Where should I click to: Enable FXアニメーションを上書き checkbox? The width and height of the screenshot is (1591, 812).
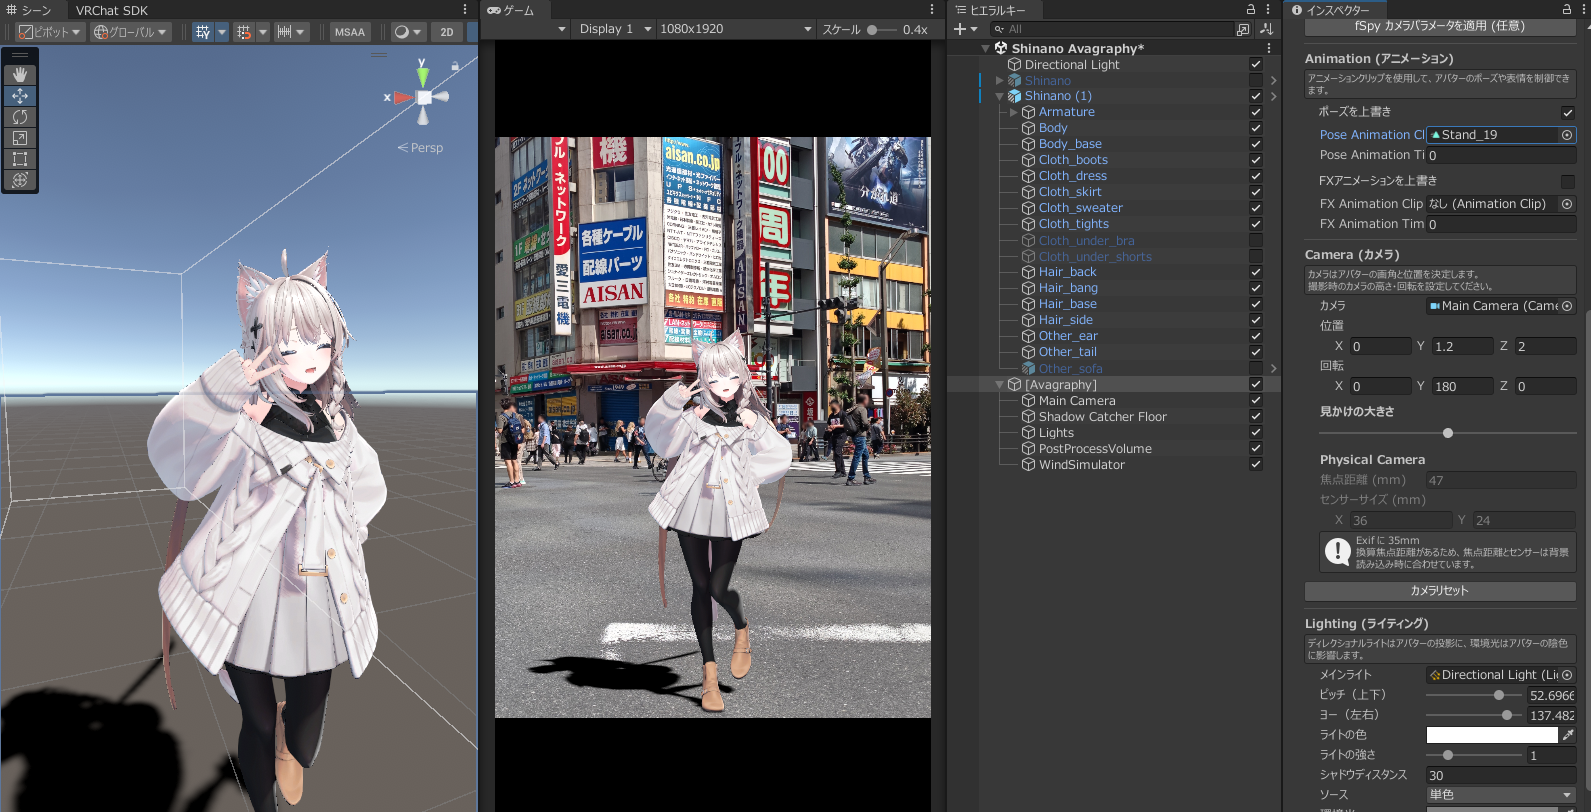[x=1568, y=181]
